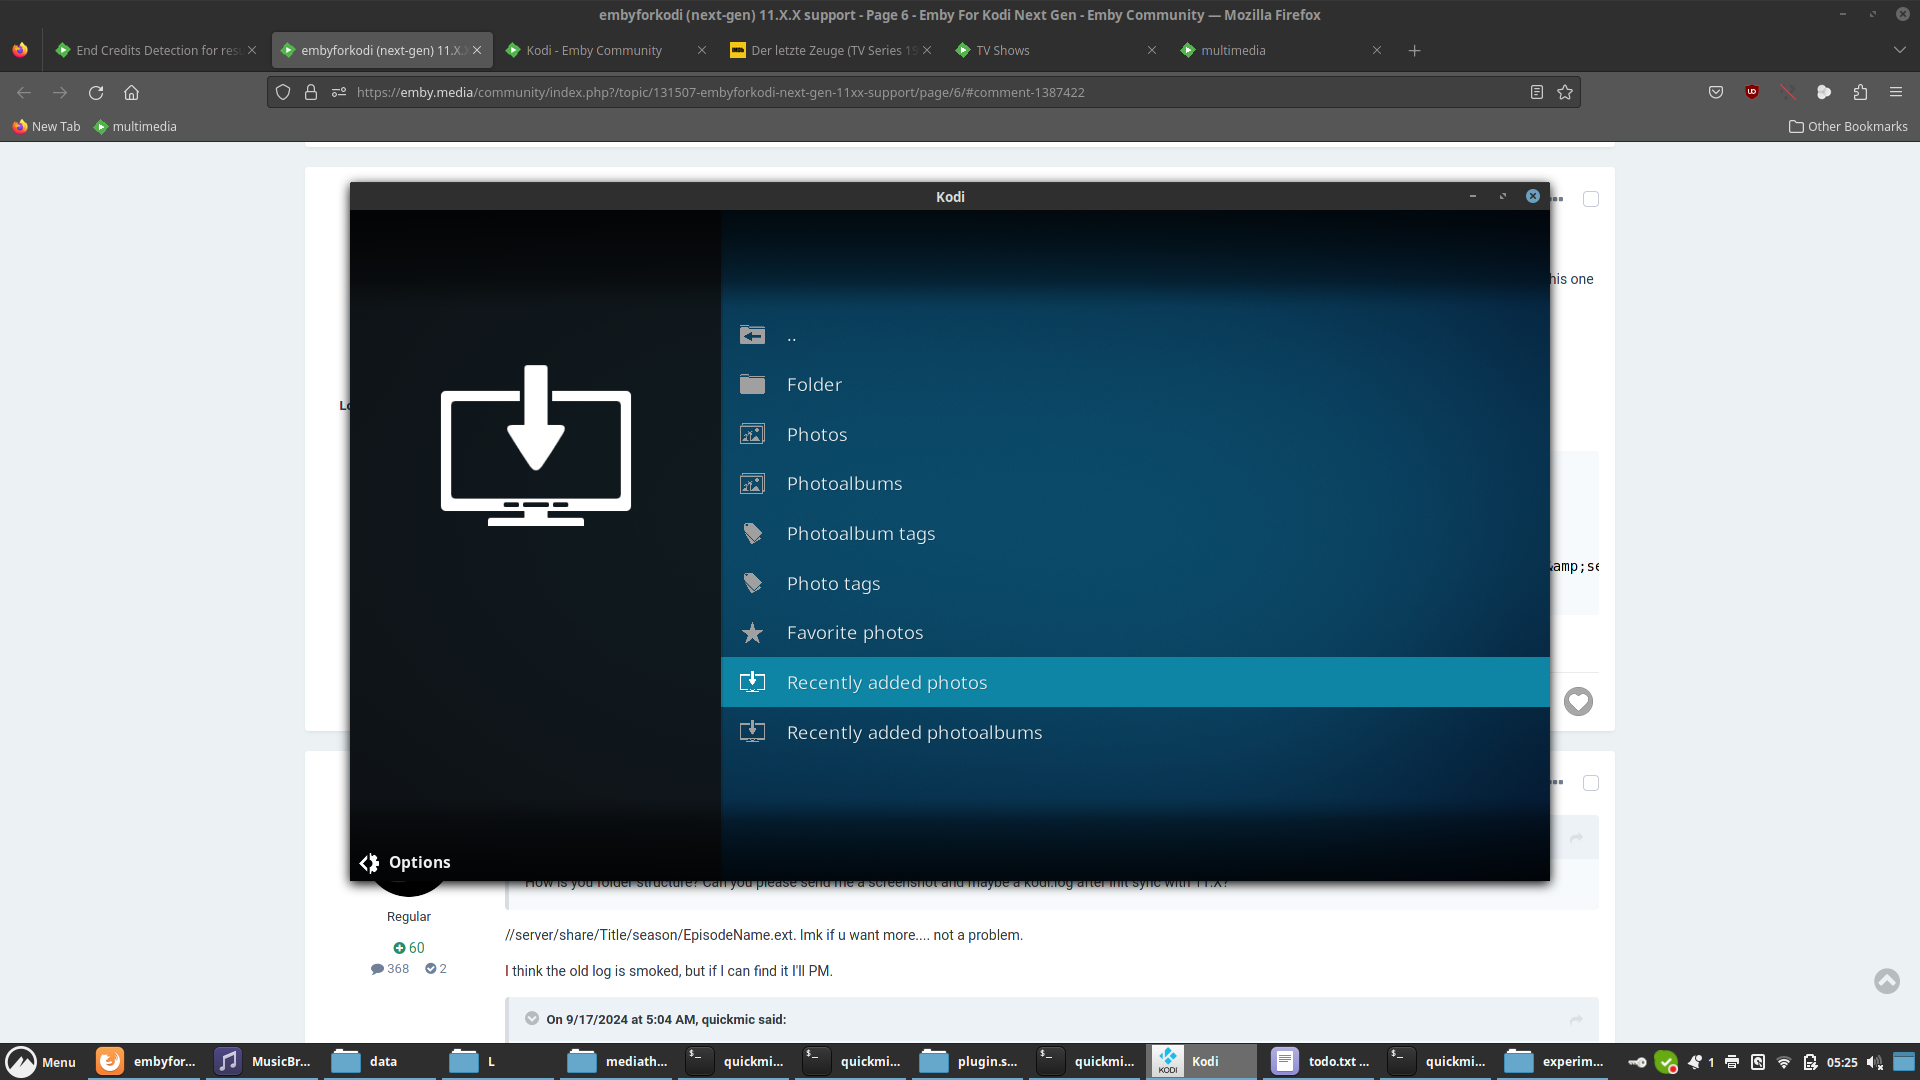
Task: Expand the list all tabs chevron
Action: (x=1899, y=50)
